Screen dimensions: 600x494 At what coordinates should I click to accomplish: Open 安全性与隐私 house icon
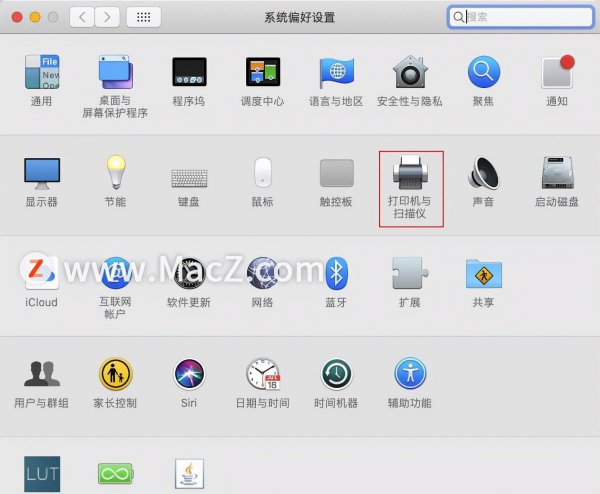(410, 72)
